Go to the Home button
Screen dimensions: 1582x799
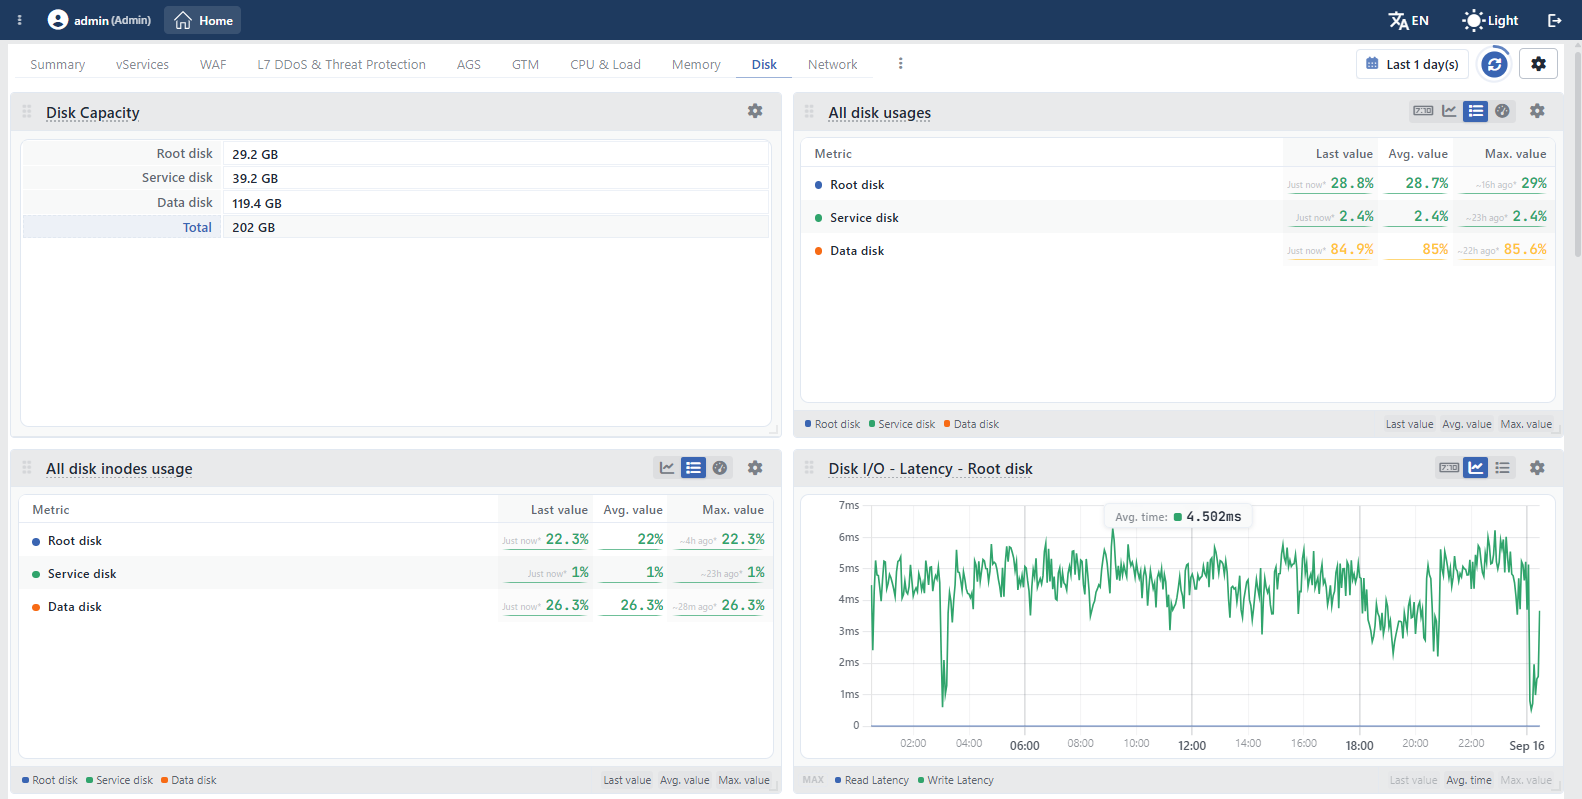pos(203,20)
